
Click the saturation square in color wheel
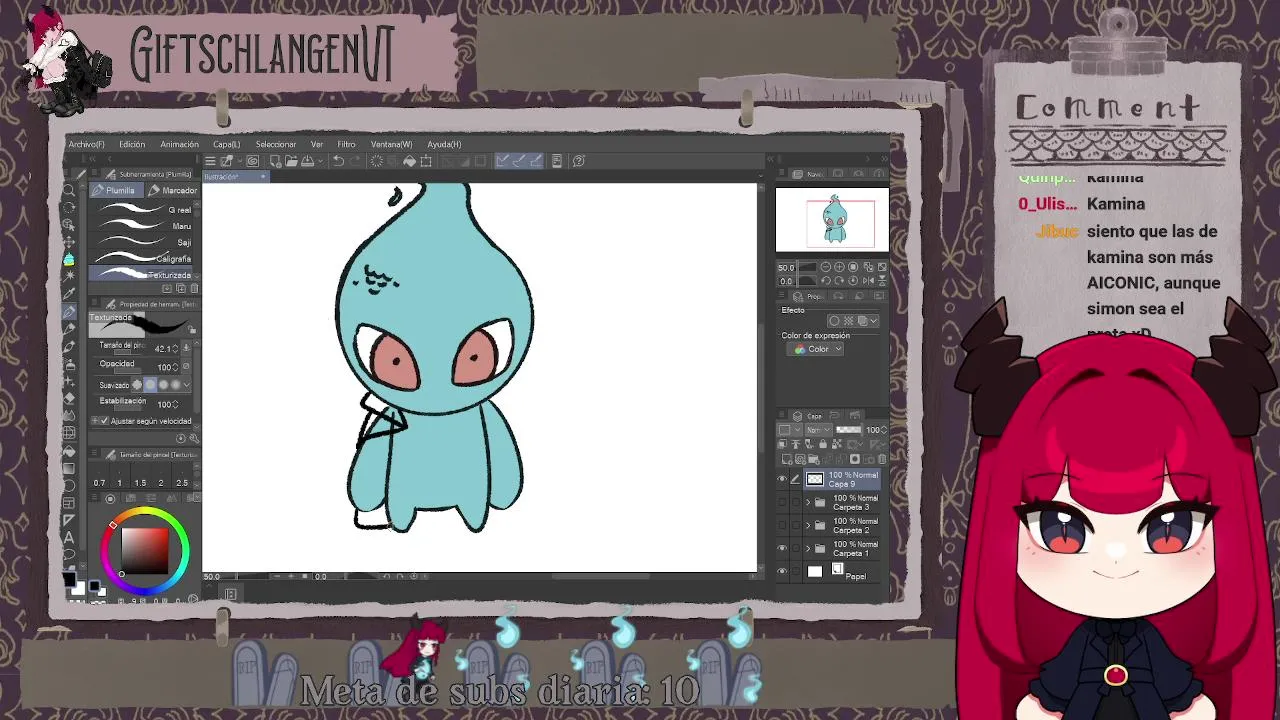(145, 550)
